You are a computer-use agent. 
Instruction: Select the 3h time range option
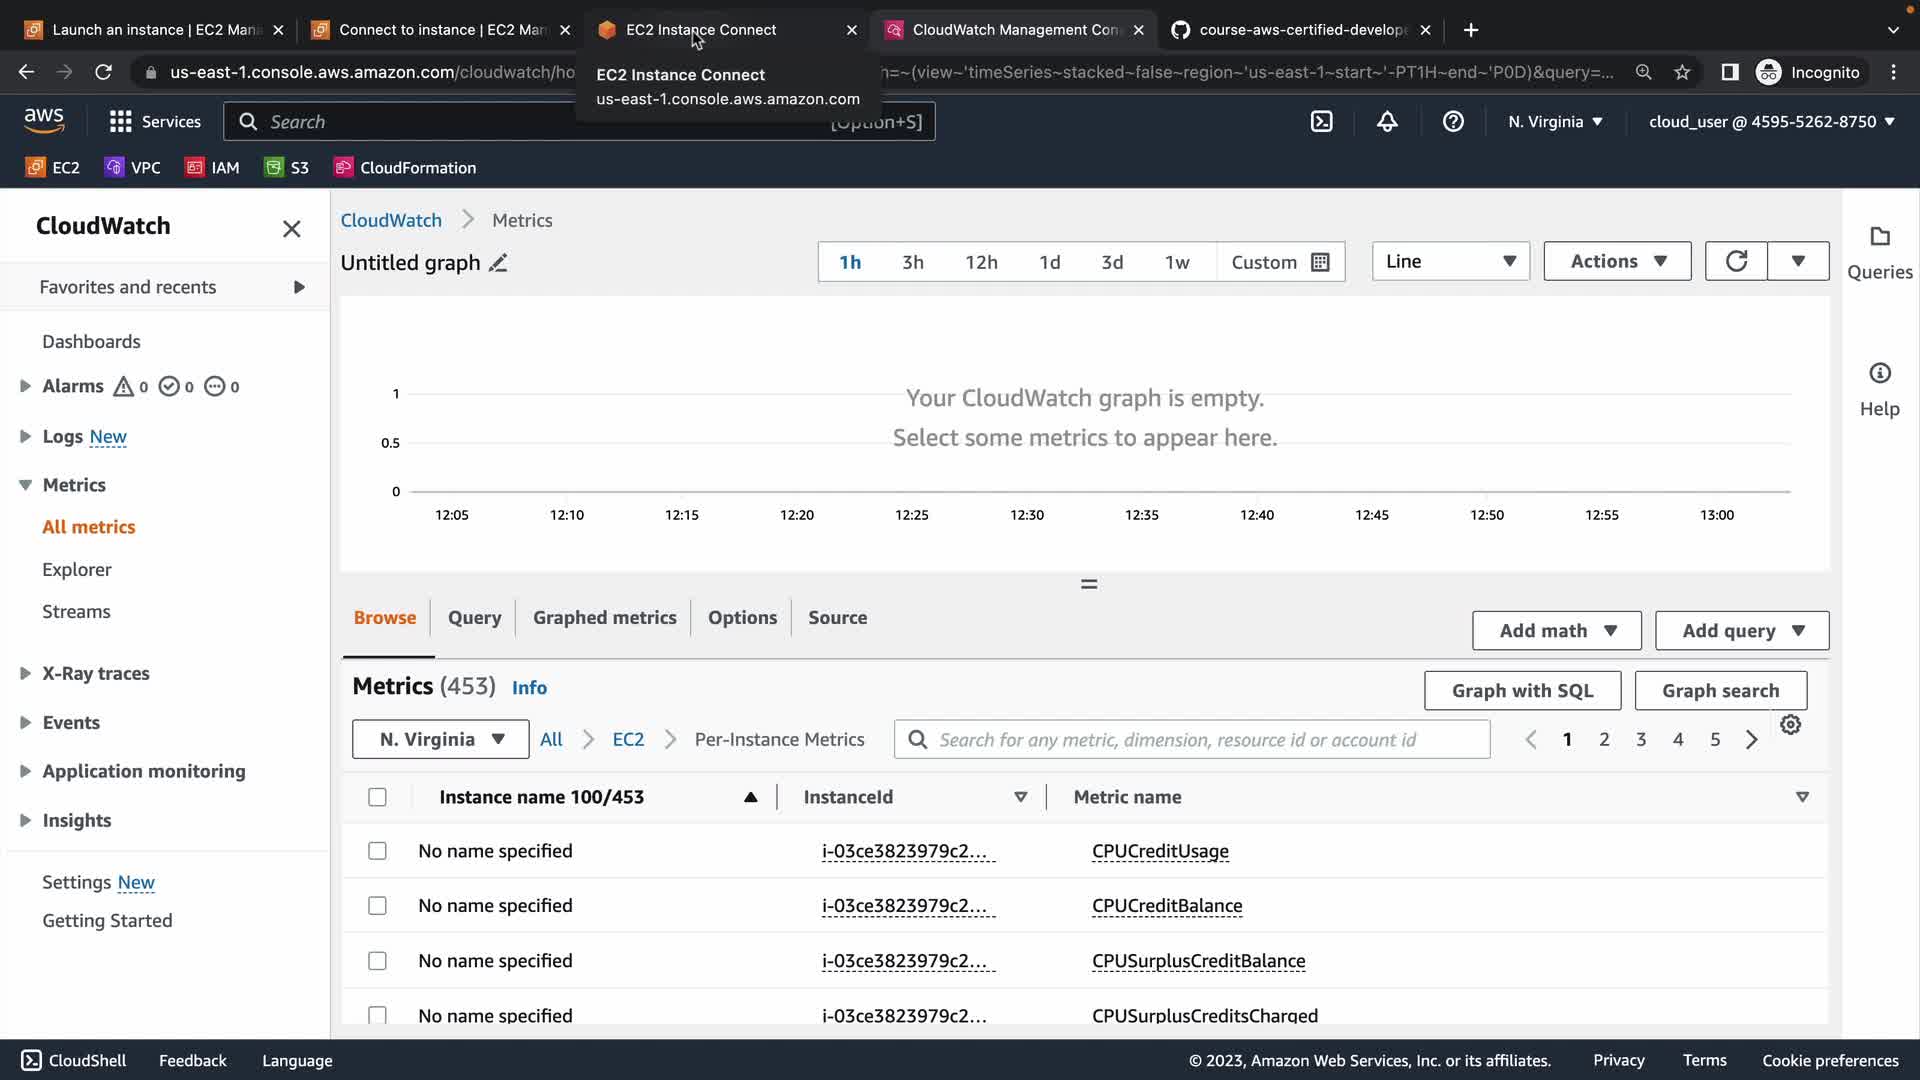click(x=912, y=262)
